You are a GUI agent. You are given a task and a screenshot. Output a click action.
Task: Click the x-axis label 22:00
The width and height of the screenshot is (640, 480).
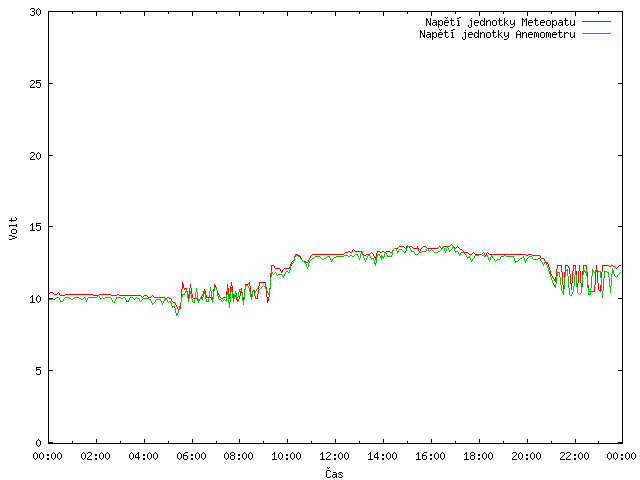574,456
